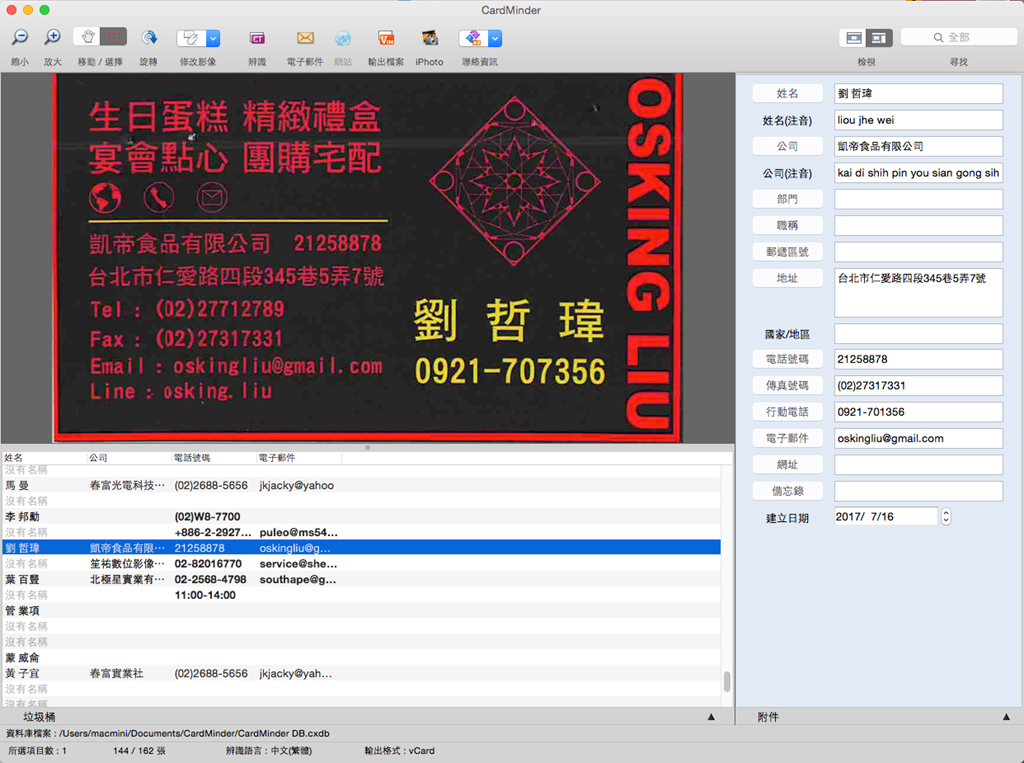The height and width of the screenshot is (763, 1024).
Task: Click the zoom in (放大) magnifier icon
Action: point(52,38)
